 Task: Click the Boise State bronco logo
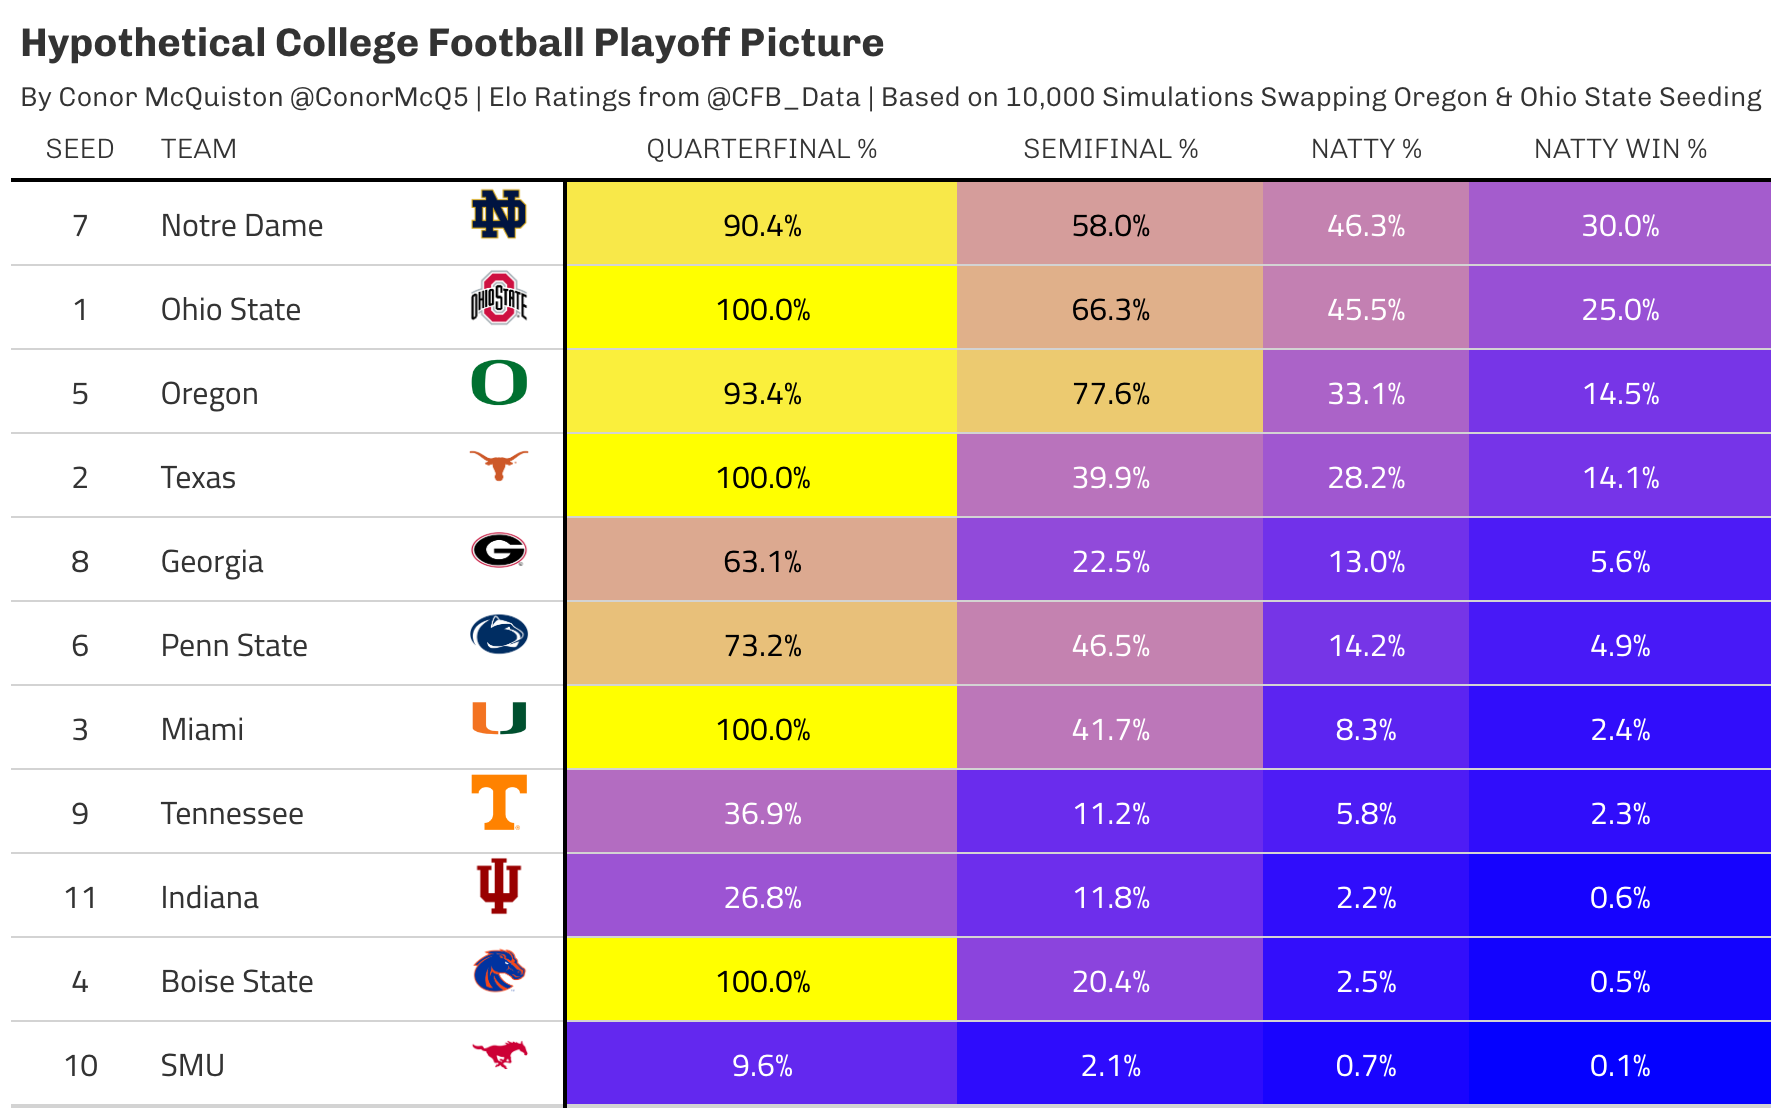pos(498,970)
